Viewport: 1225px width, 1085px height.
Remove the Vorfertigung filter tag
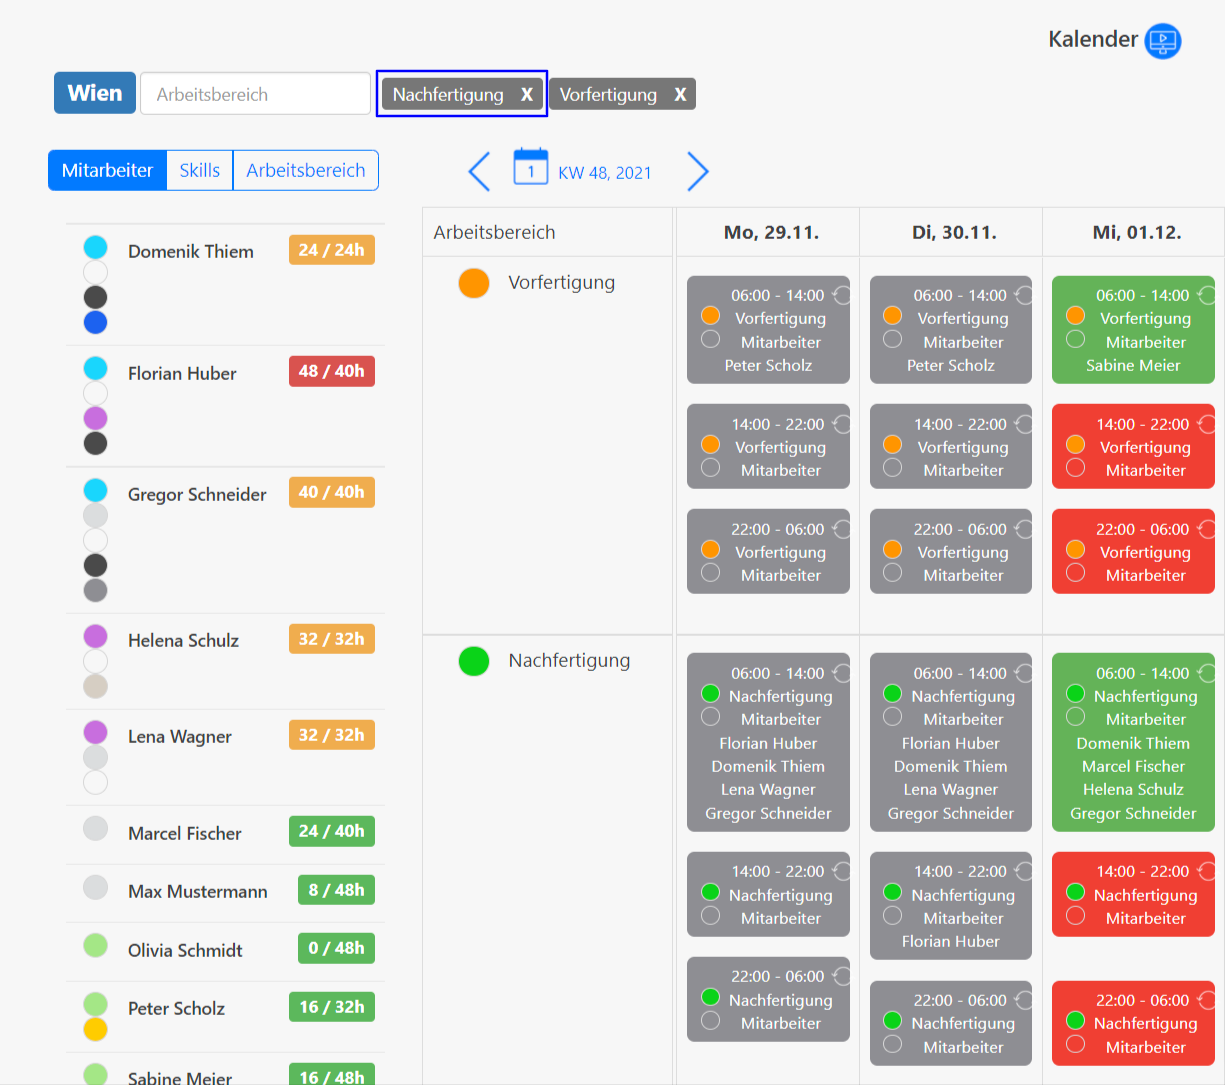click(x=680, y=95)
